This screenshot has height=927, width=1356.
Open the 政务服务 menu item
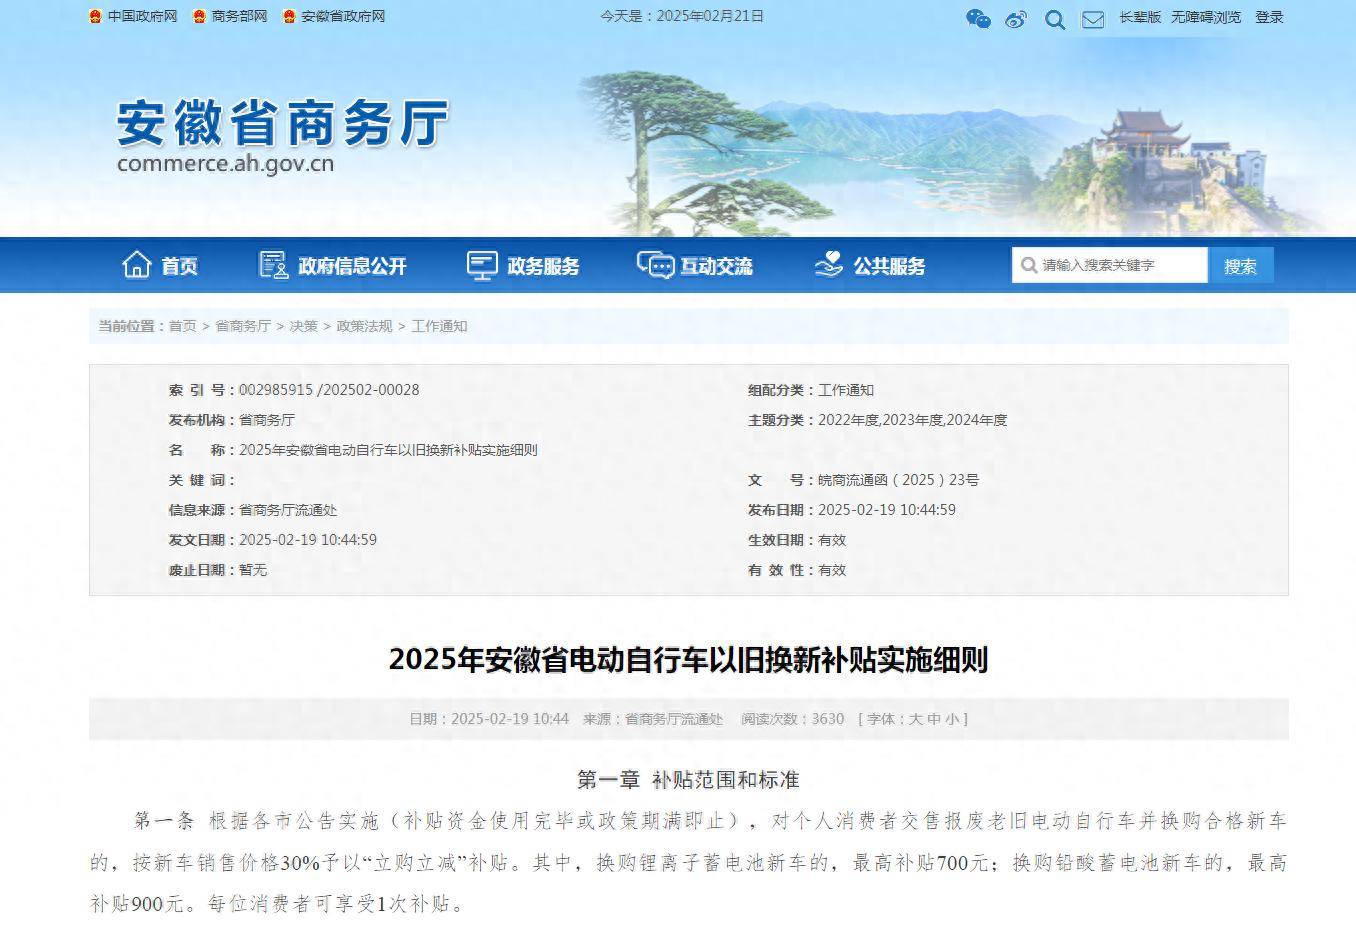(543, 266)
